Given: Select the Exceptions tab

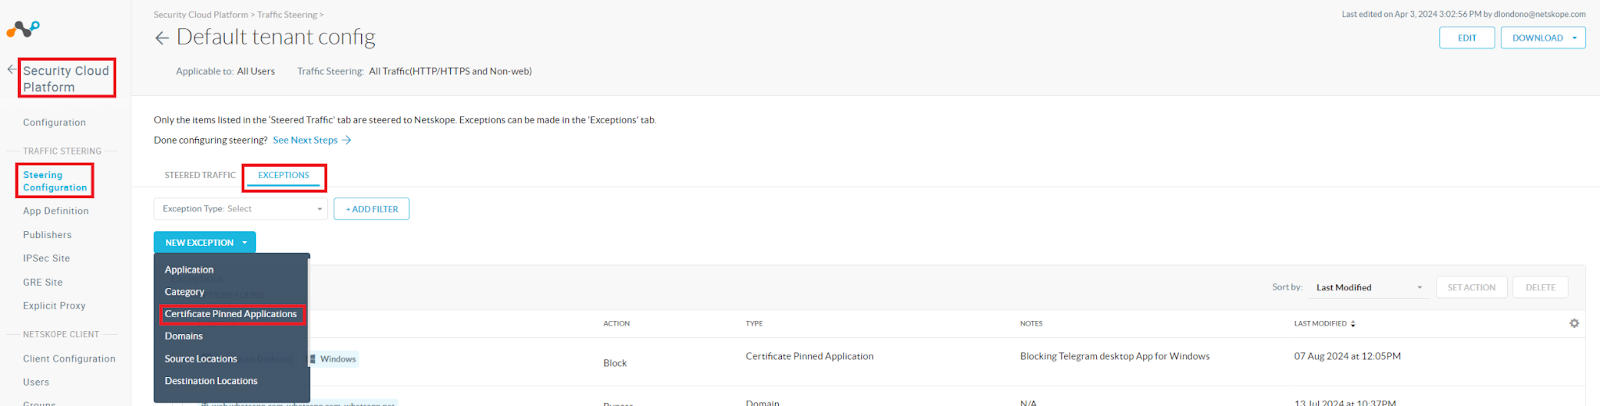Looking at the screenshot, I should coord(284,175).
